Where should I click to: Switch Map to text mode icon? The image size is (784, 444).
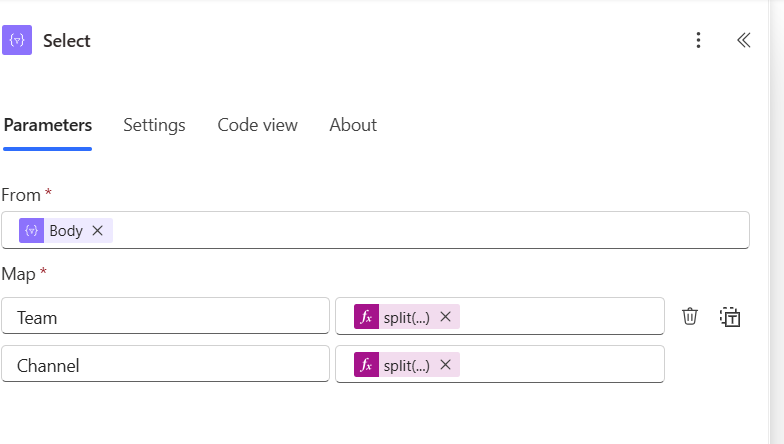pos(730,317)
